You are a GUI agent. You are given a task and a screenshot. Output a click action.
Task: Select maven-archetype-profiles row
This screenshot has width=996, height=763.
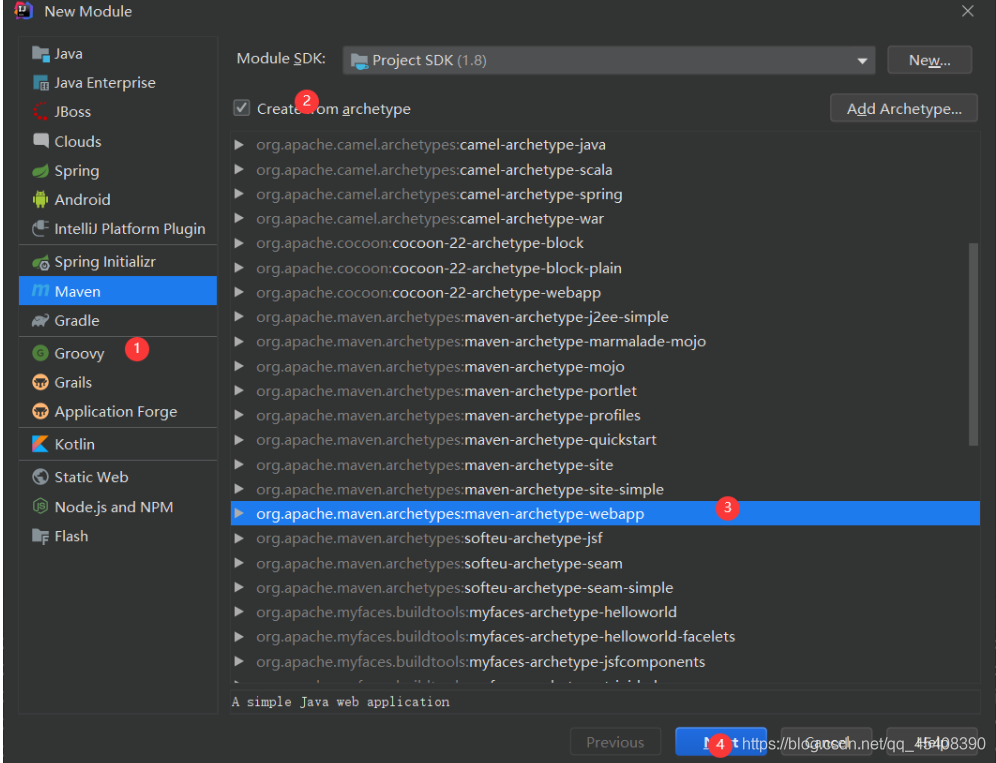(x=605, y=415)
